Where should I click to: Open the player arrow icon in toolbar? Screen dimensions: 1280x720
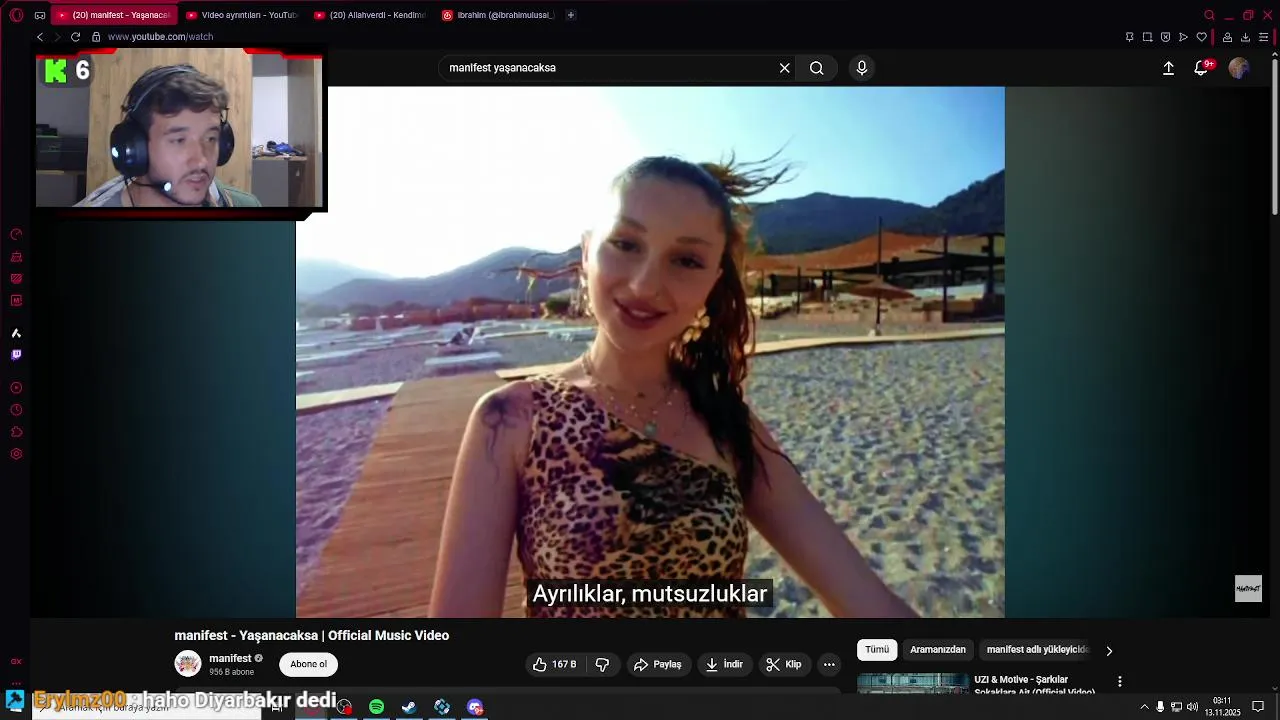[1183, 37]
